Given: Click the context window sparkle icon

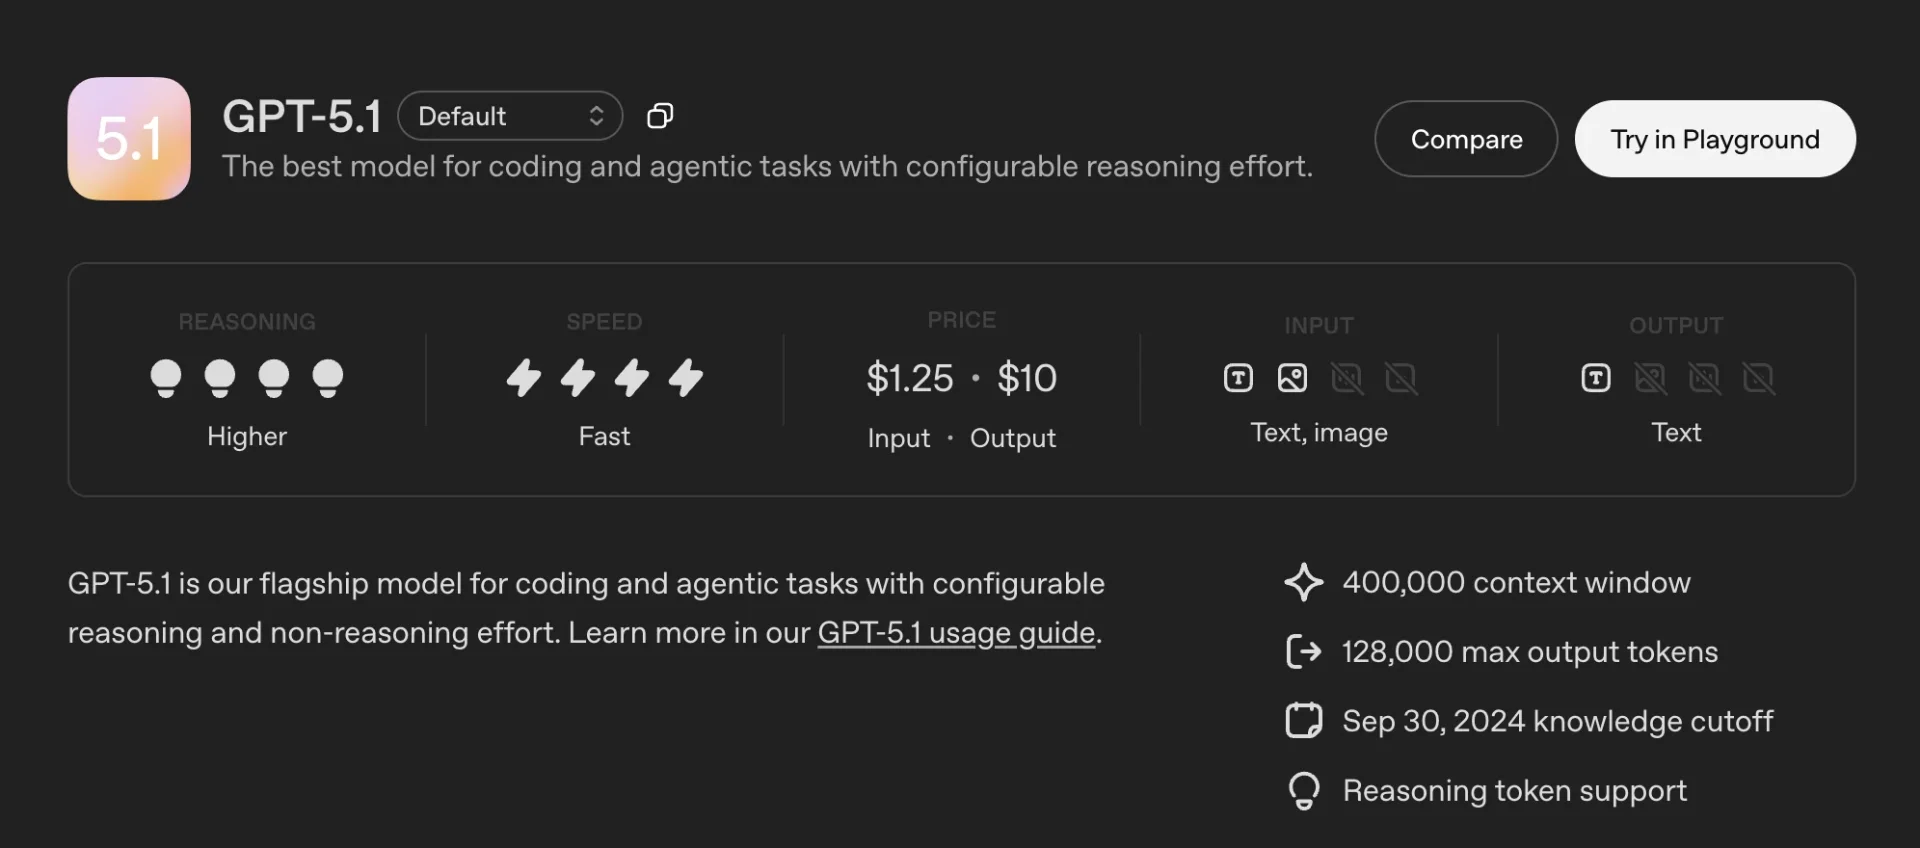Looking at the screenshot, I should (1303, 582).
